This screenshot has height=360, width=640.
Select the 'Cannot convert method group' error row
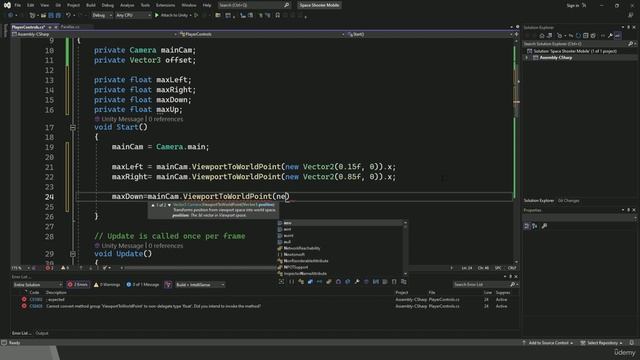[265, 306]
